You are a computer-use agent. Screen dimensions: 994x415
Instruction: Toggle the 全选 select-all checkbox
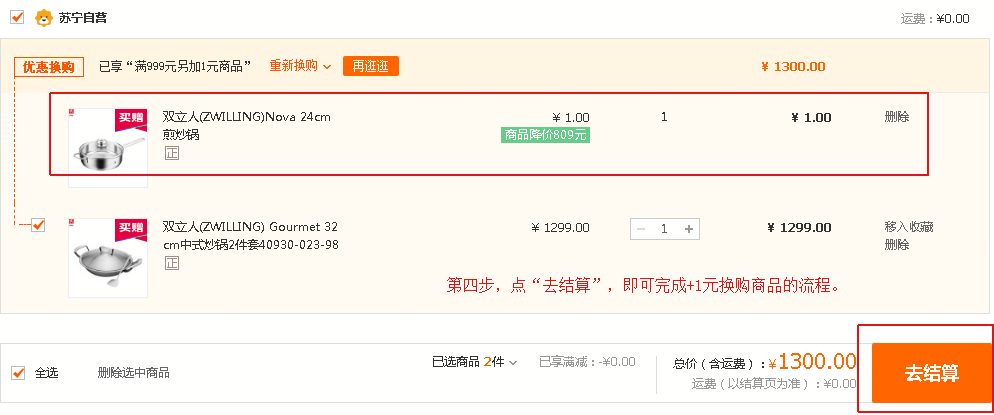point(18,373)
